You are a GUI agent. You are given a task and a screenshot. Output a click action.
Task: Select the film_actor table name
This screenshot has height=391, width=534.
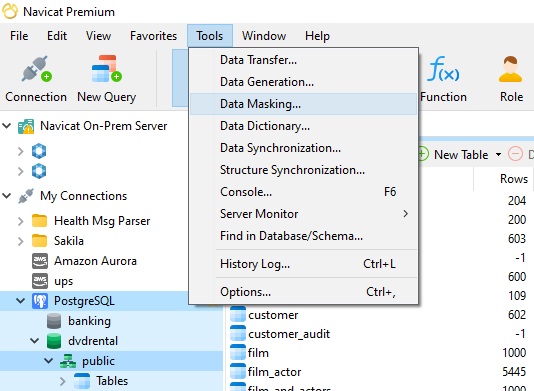pos(274,372)
